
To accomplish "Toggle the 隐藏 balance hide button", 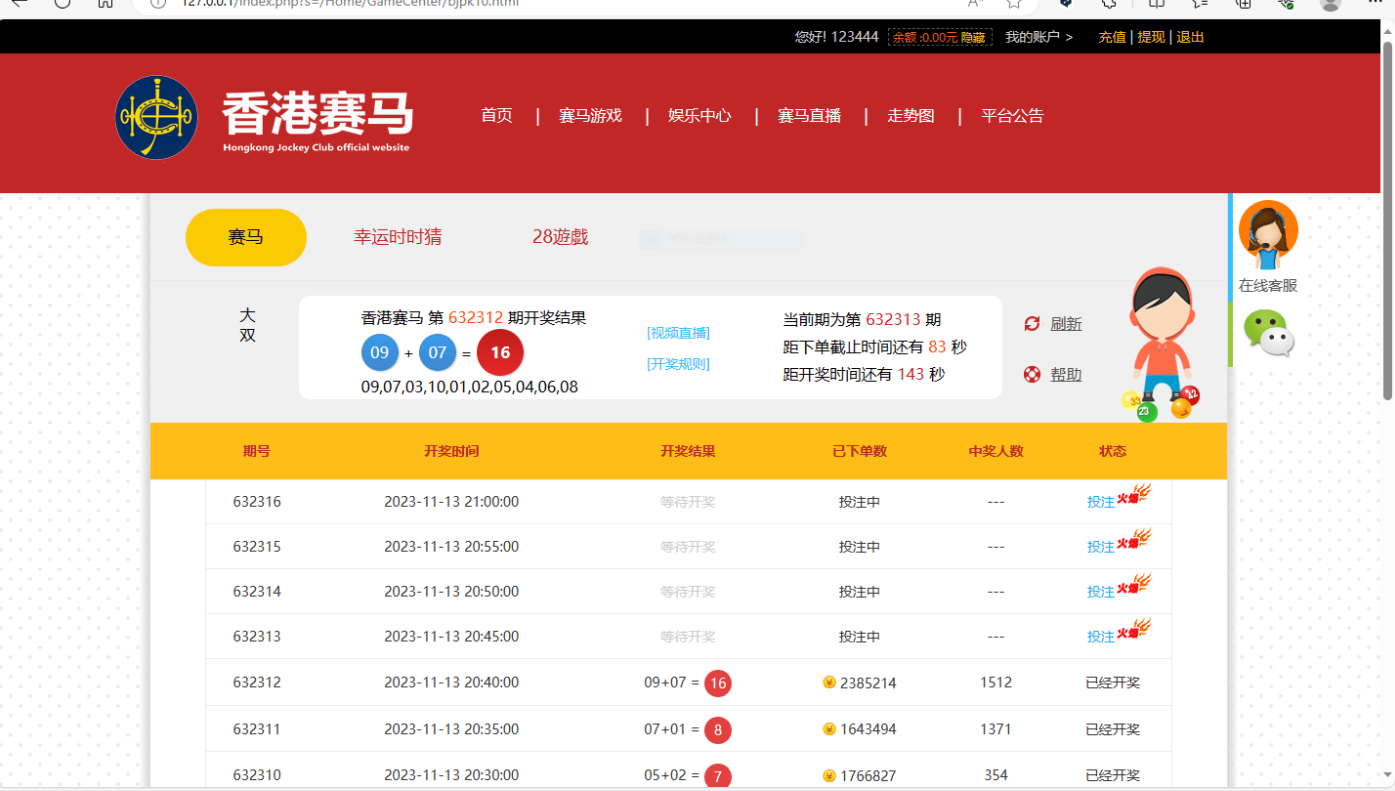I will point(973,38).
